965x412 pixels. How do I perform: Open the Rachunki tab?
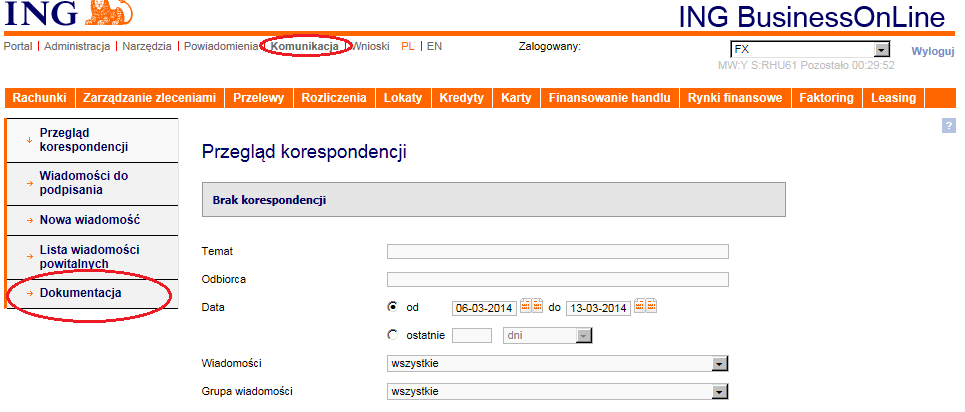point(39,98)
